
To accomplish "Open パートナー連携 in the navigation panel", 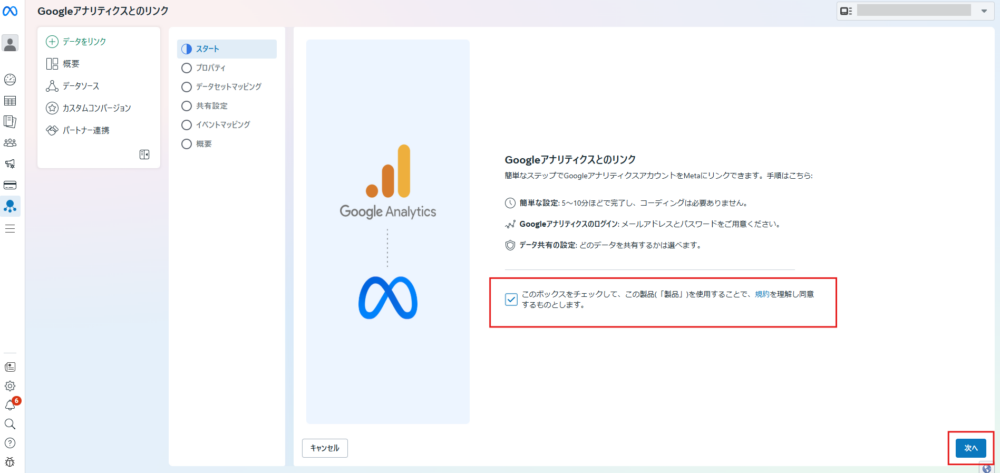I will click(x=77, y=130).
